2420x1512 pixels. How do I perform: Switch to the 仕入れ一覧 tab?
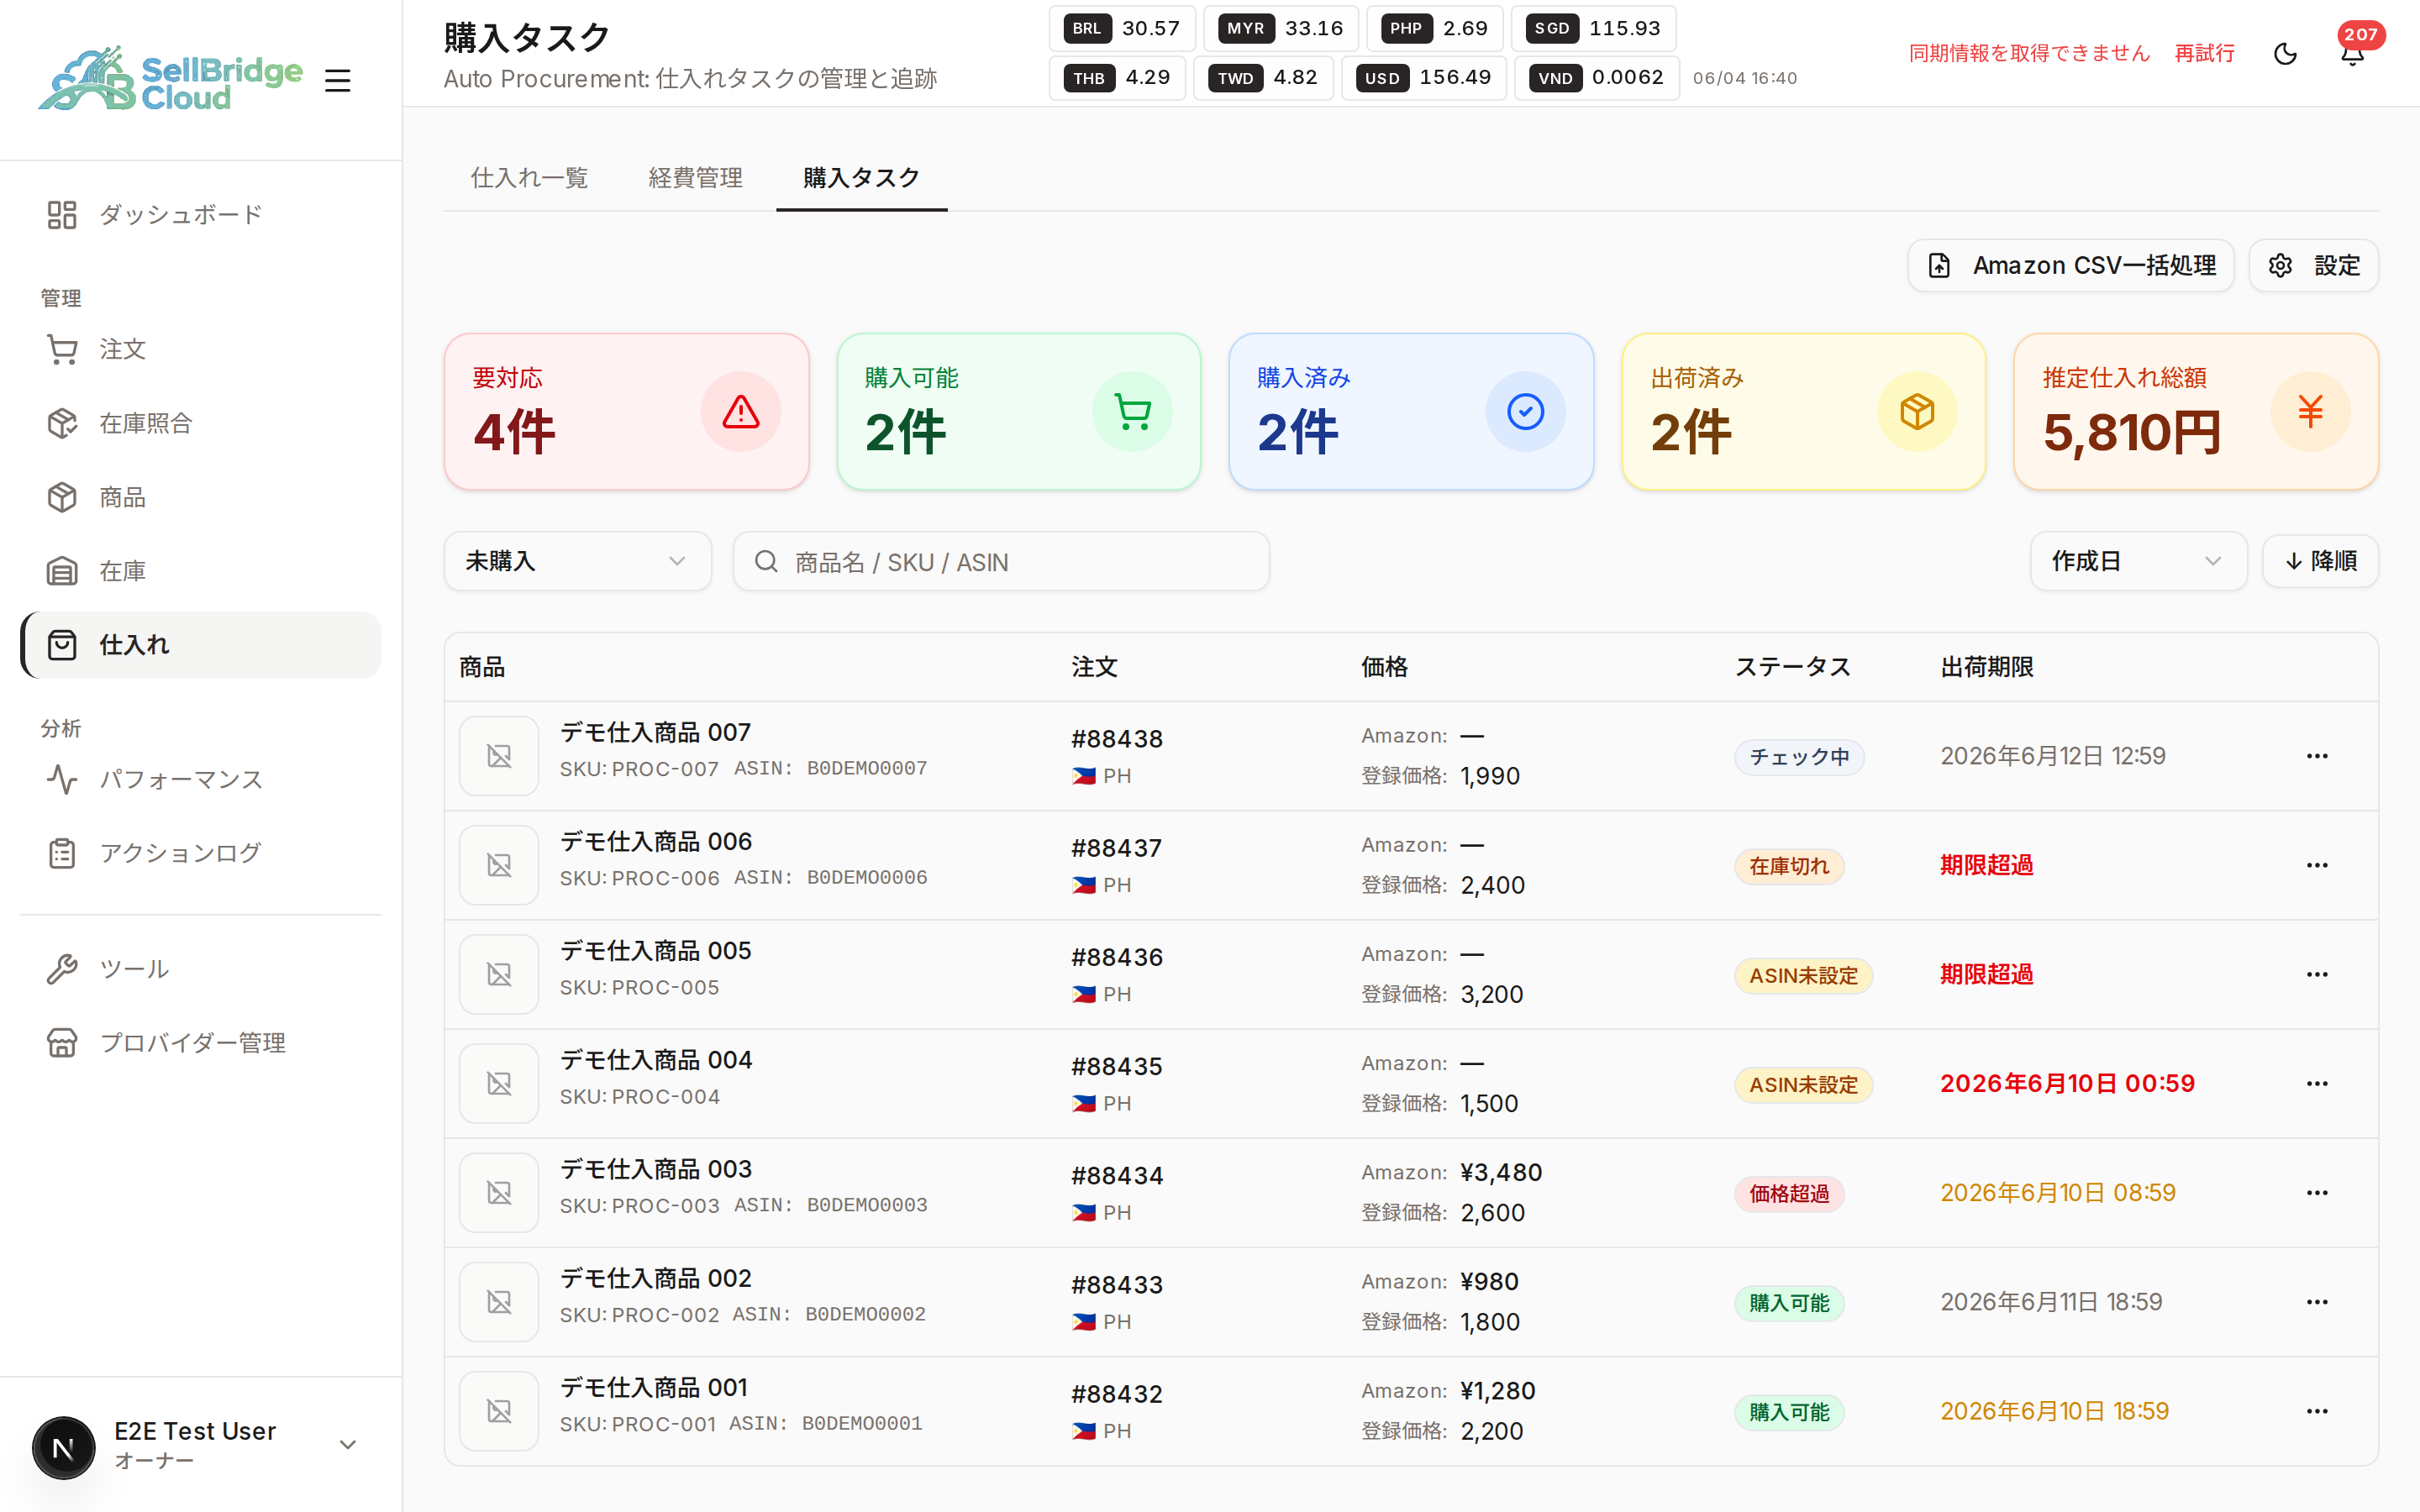point(529,178)
